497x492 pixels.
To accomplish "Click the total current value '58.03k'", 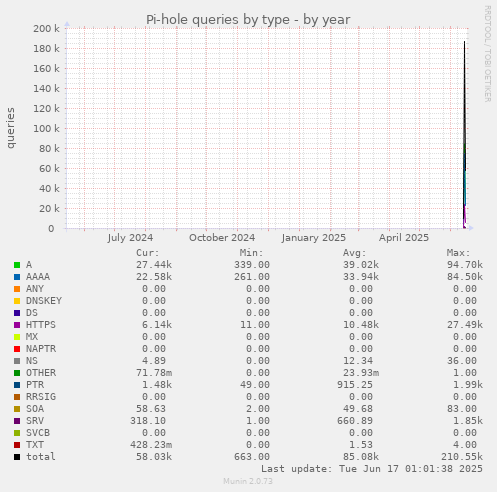I will (154, 457).
